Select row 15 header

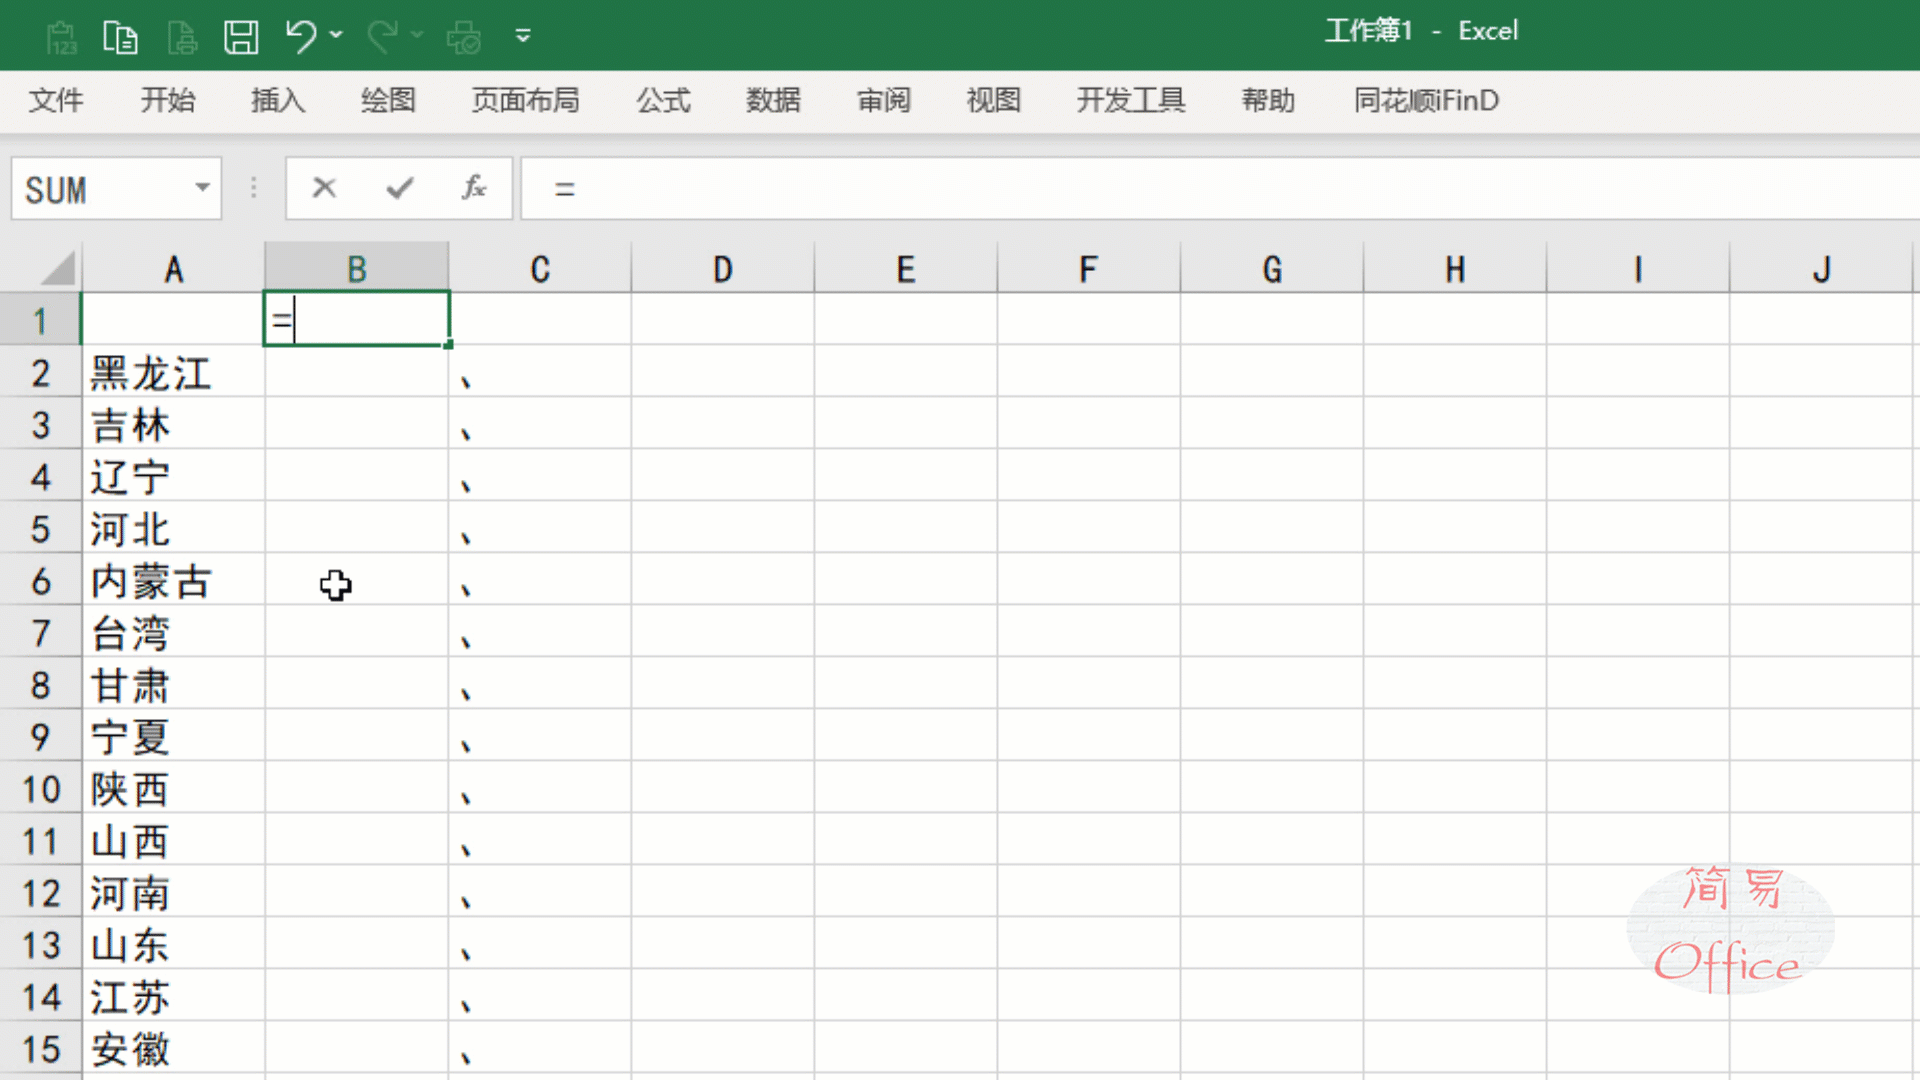coord(40,1048)
